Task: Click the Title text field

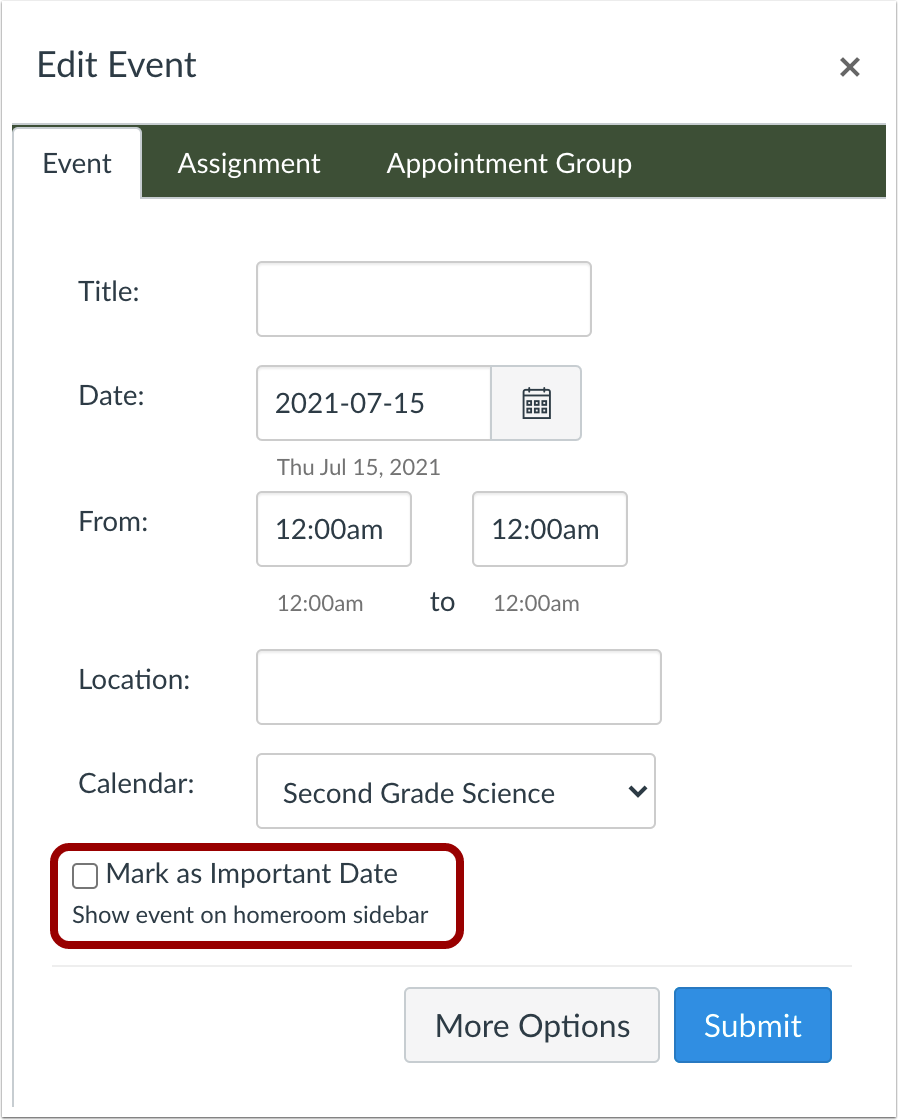Action: 423,299
